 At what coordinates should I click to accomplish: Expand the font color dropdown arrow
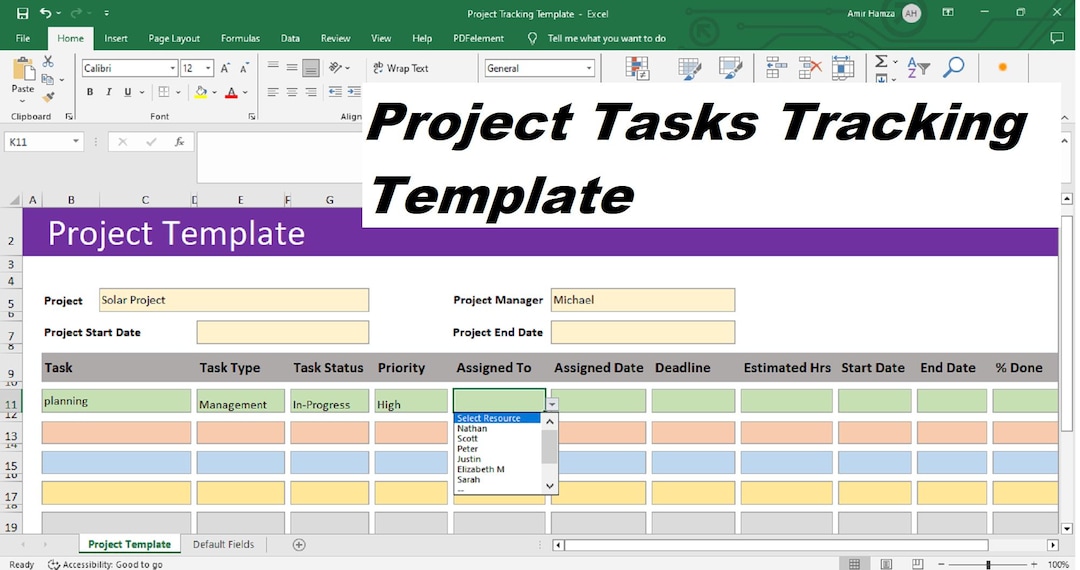245,92
